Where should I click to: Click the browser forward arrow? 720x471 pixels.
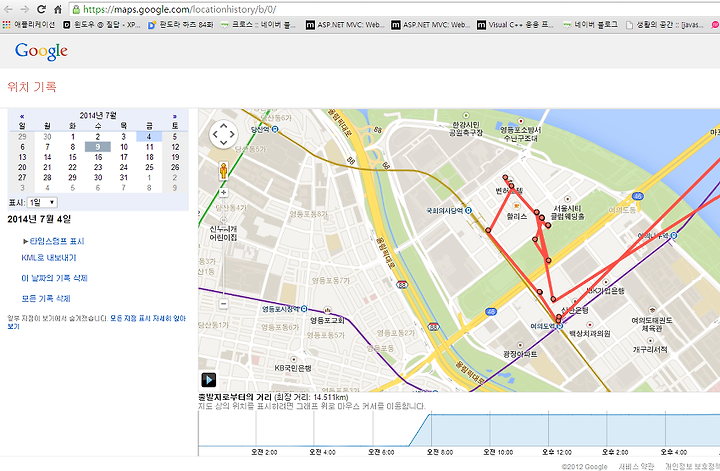24,9
